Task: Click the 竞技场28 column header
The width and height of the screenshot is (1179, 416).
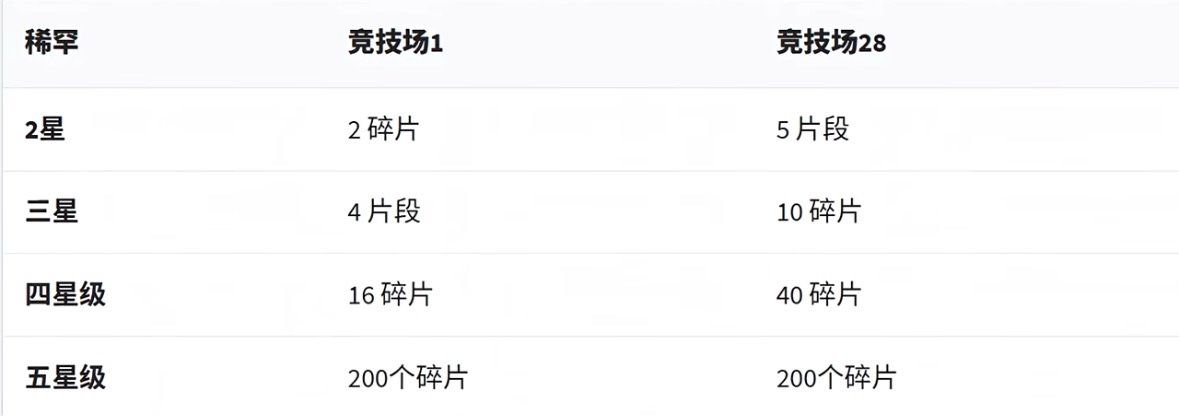Action: point(830,44)
